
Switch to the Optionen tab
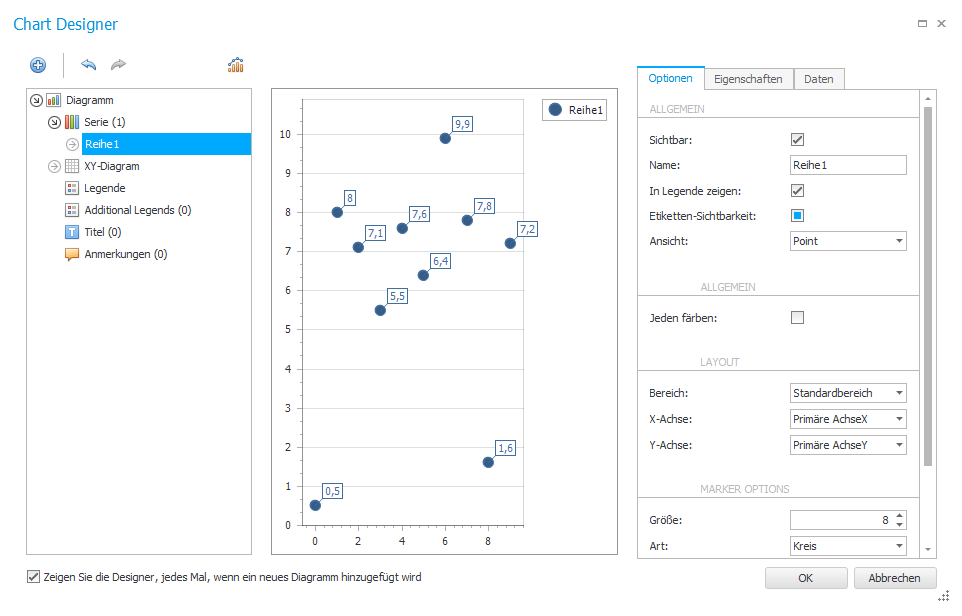[671, 79]
